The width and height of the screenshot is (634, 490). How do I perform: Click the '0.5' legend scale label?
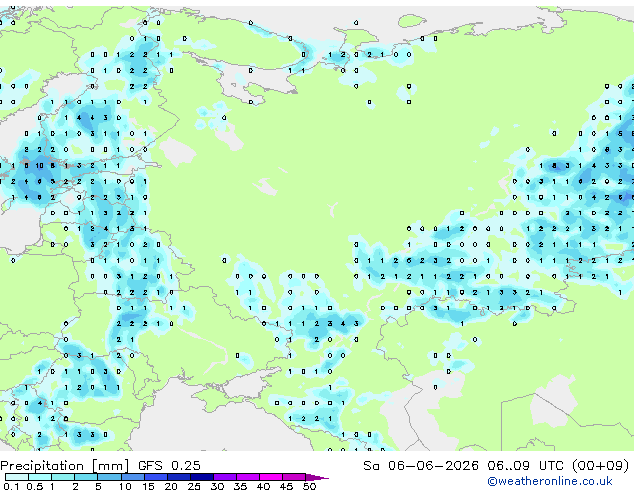34,486
